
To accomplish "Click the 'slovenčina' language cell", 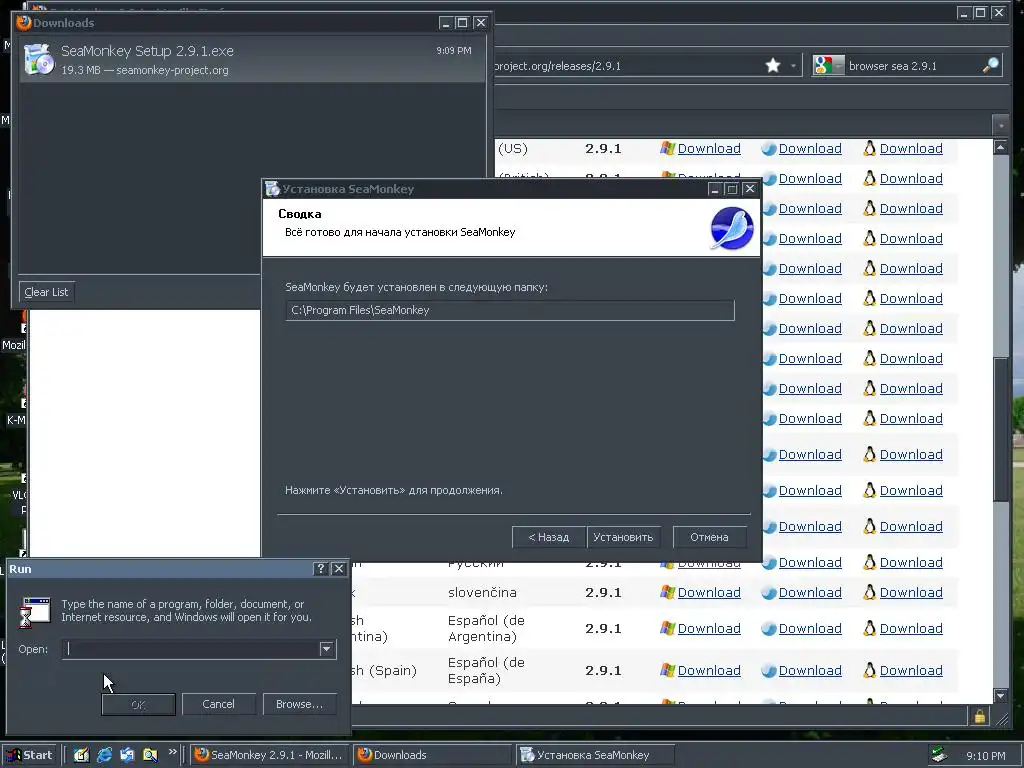I will 482,592.
